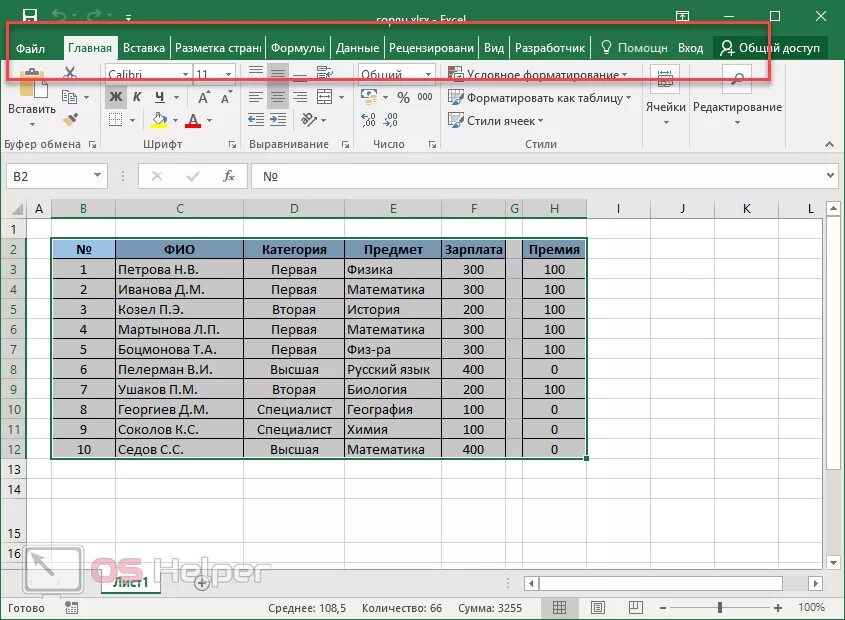The height and width of the screenshot is (620, 845).
Task: Click the Select All corner triangle
Action: coord(17,209)
